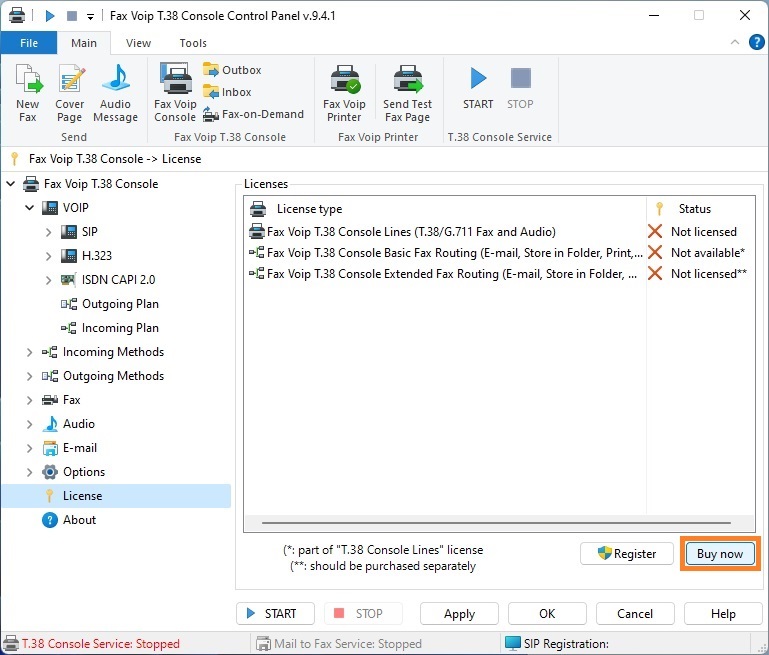
Task: Click the disabled ribbon STOP service icon
Action: [x=520, y=88]
